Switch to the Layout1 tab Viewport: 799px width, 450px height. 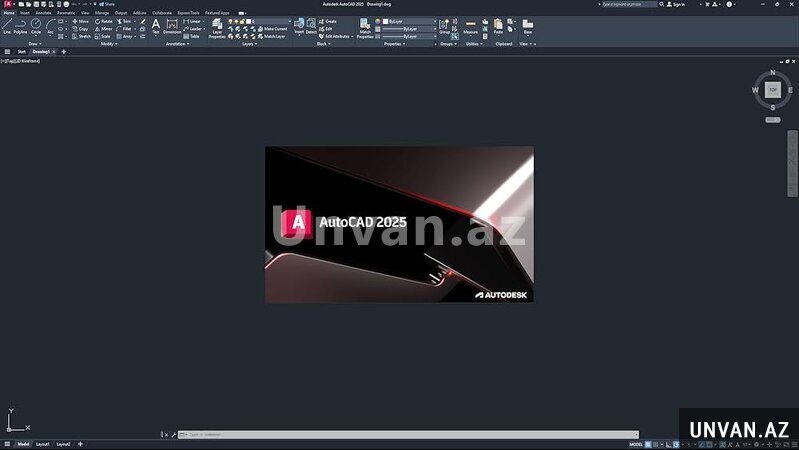click(43, 444)
